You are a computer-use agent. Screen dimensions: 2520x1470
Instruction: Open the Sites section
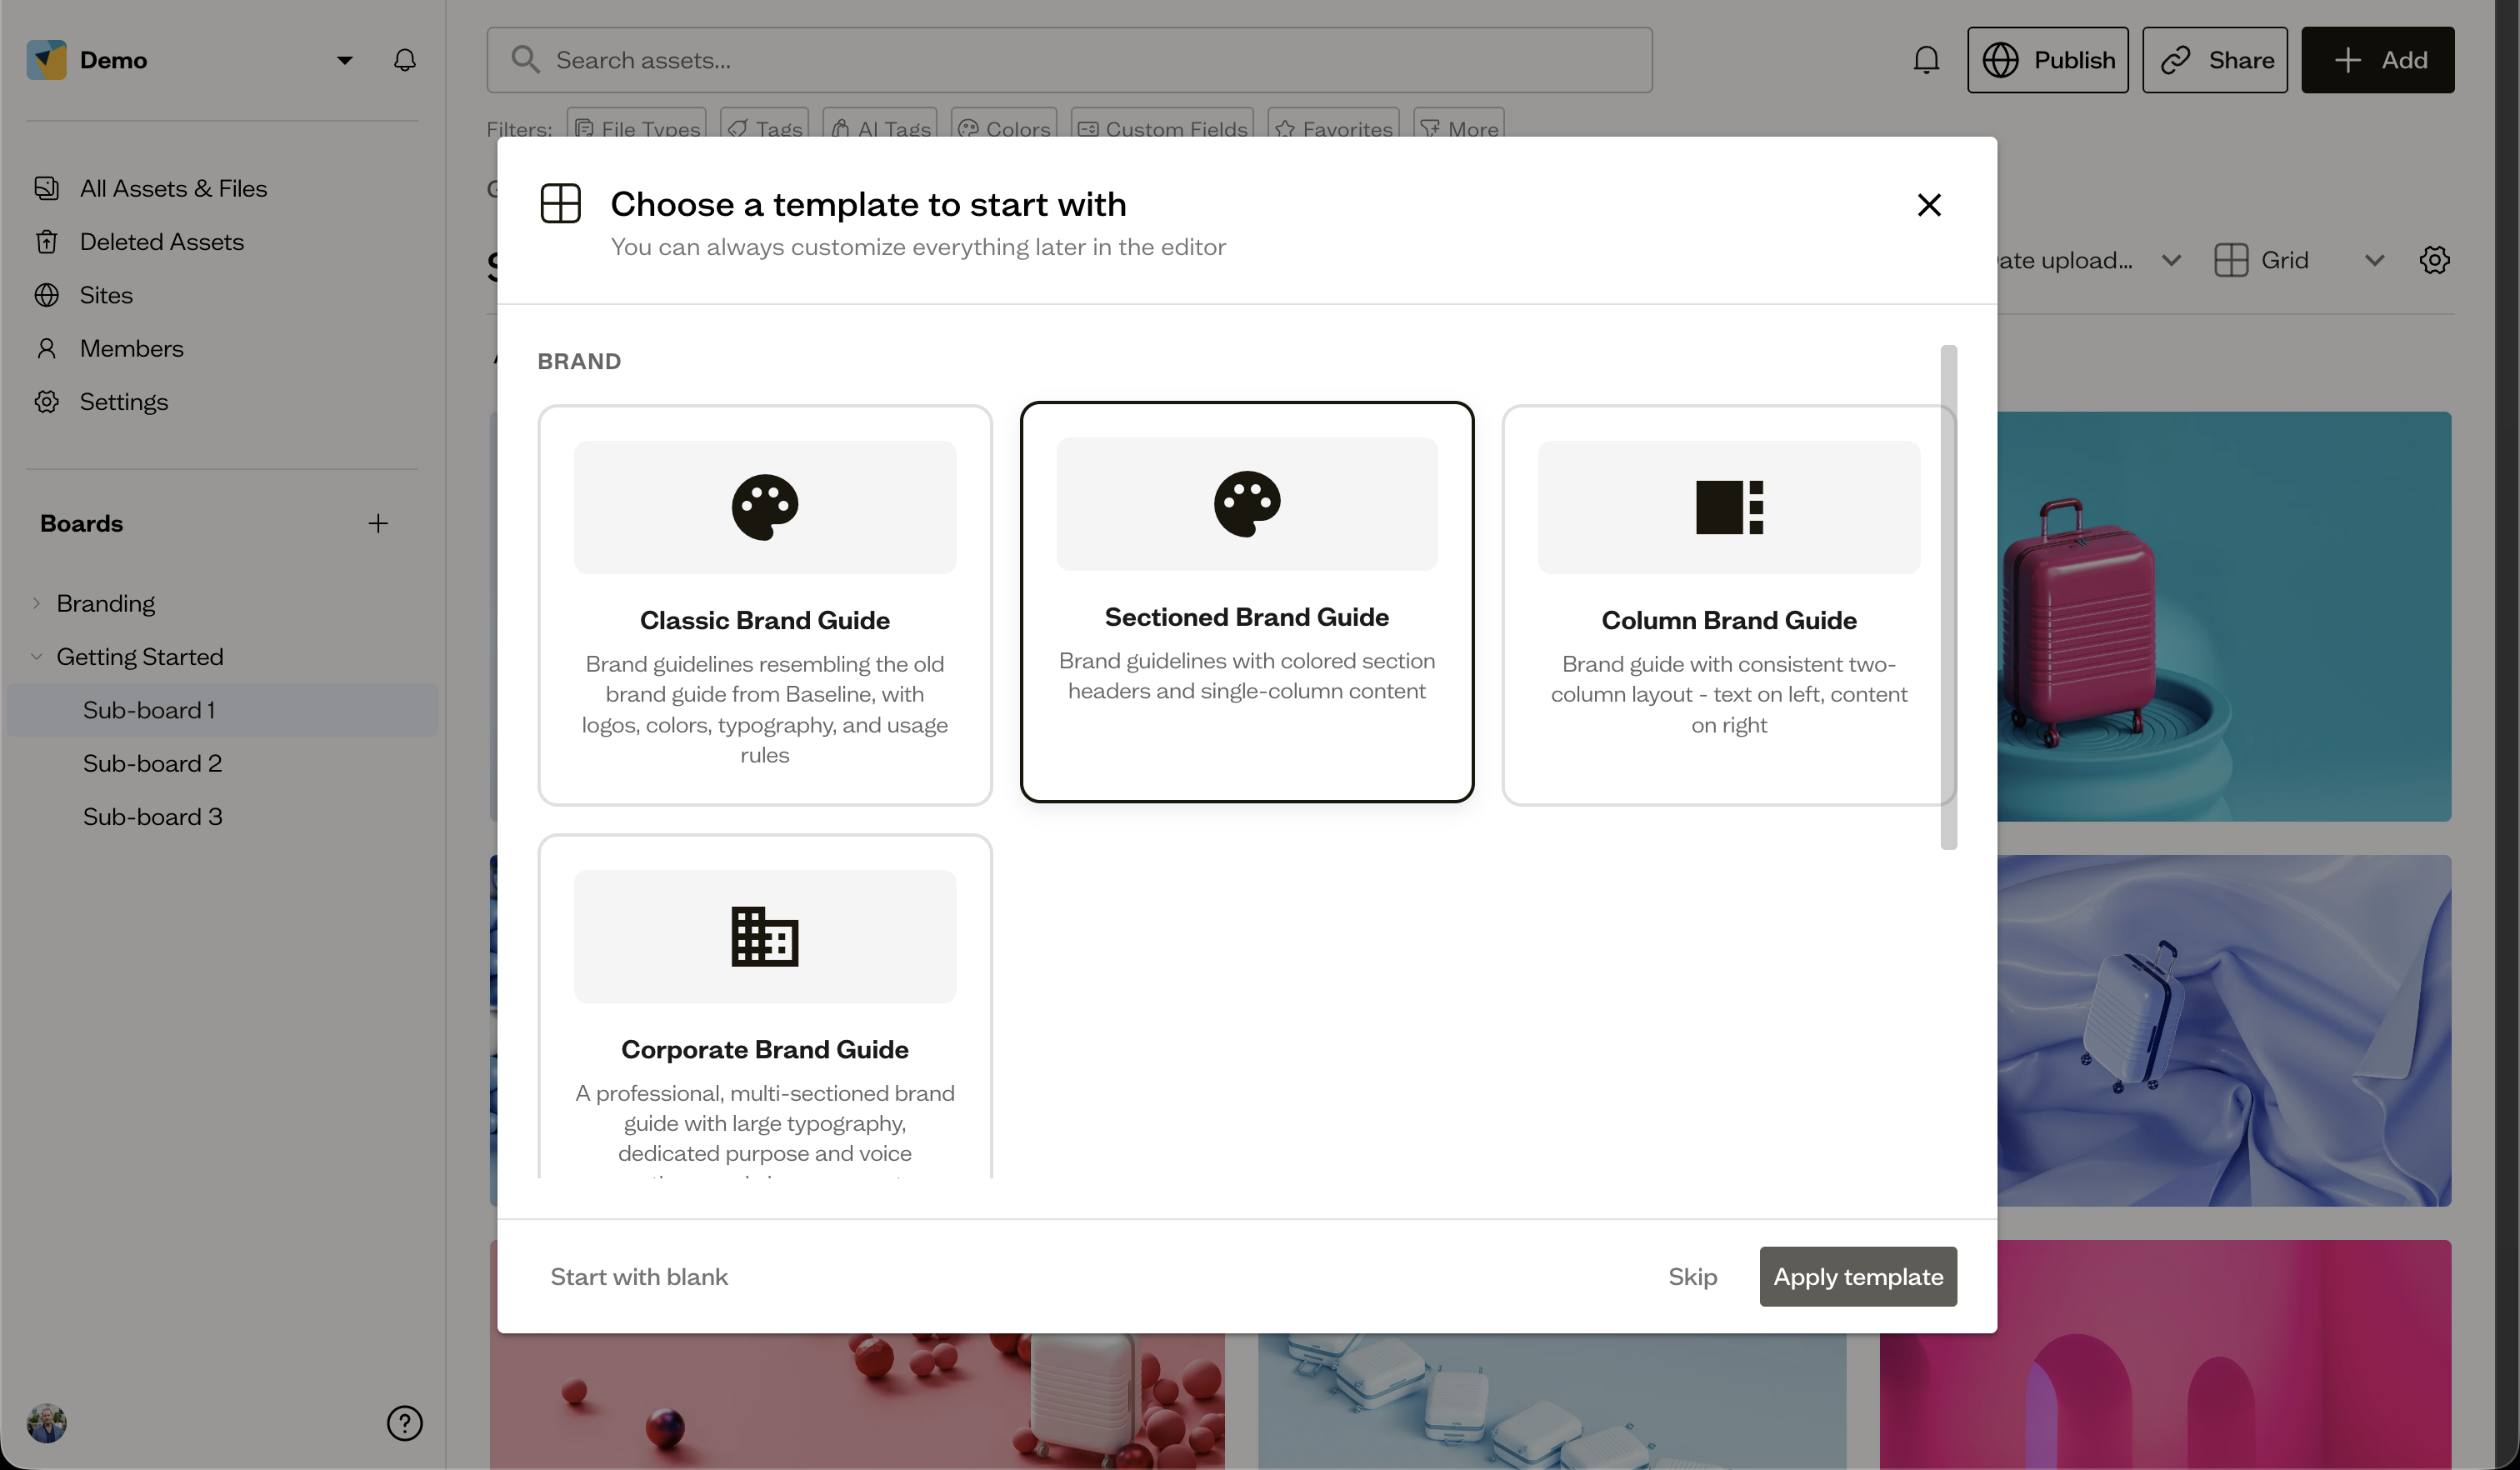105,295
